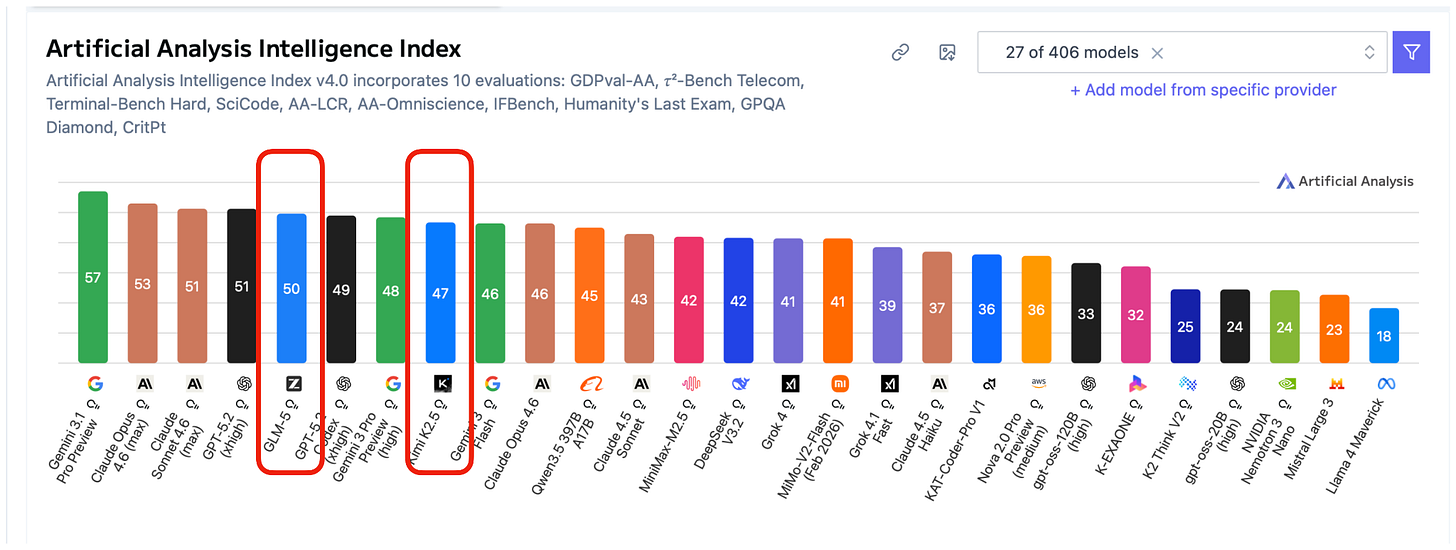This screenshot has height=550, width=1456.
Task: Click DeepSeek whale logo under its bar
Action: click(x=739, y=383)
